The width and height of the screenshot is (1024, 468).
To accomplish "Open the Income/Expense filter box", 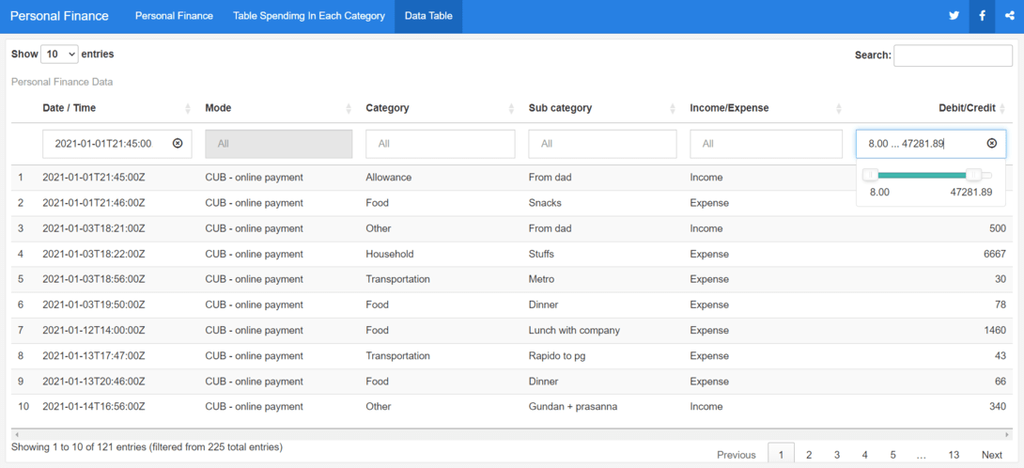I will (x=764, y=144).
